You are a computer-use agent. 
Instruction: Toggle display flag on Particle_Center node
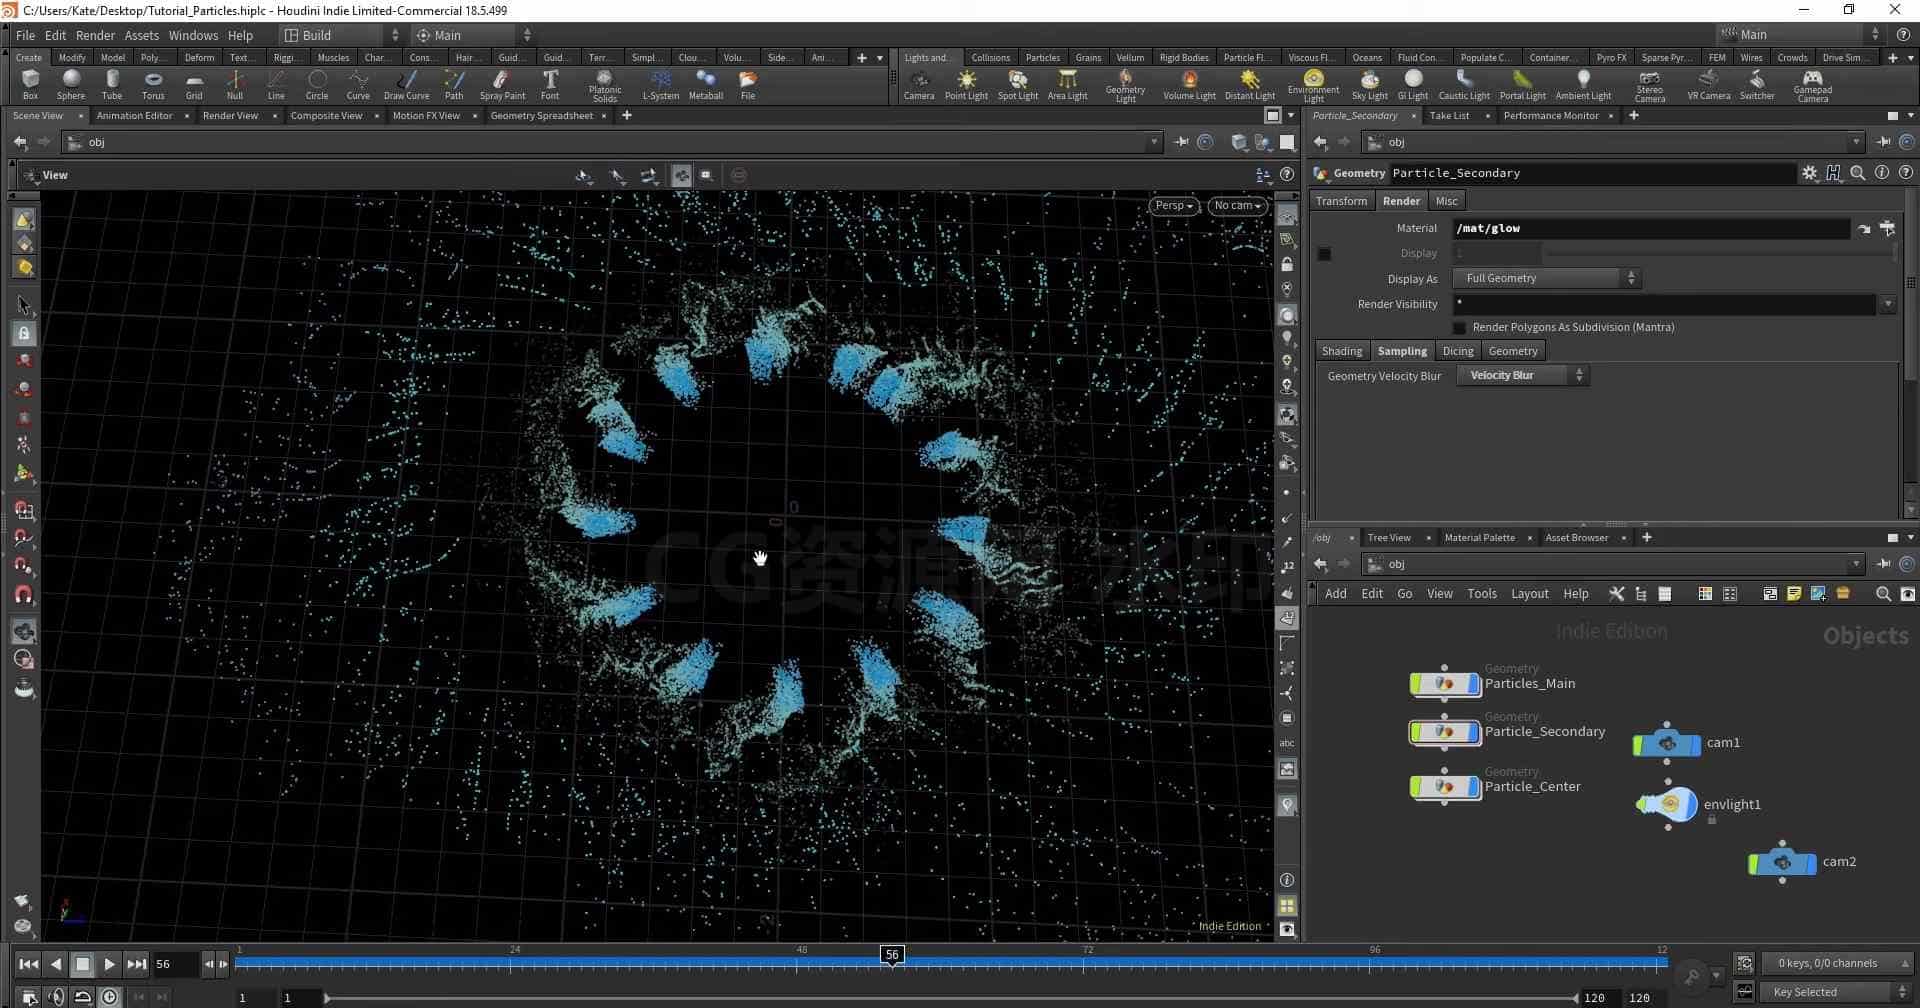point(1472,787)
